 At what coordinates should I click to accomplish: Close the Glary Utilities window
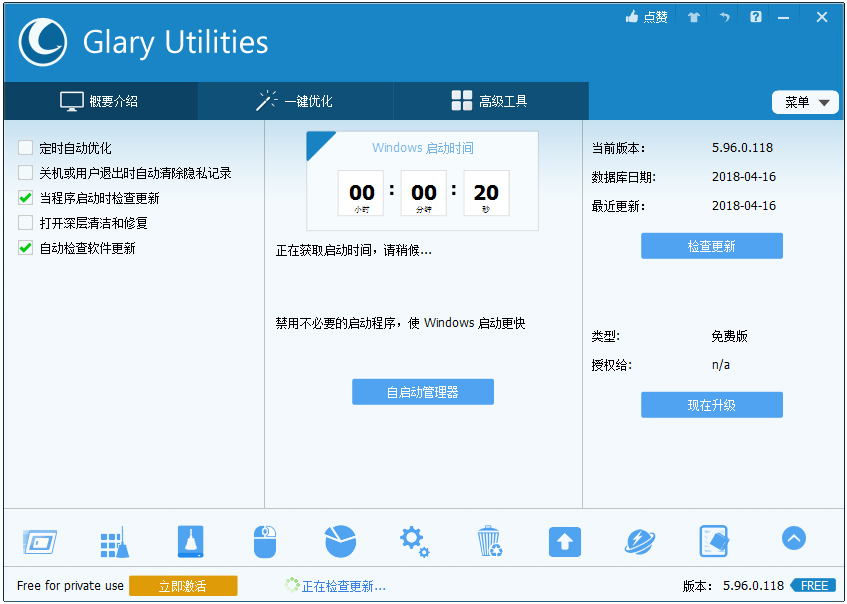coord(822,17)
